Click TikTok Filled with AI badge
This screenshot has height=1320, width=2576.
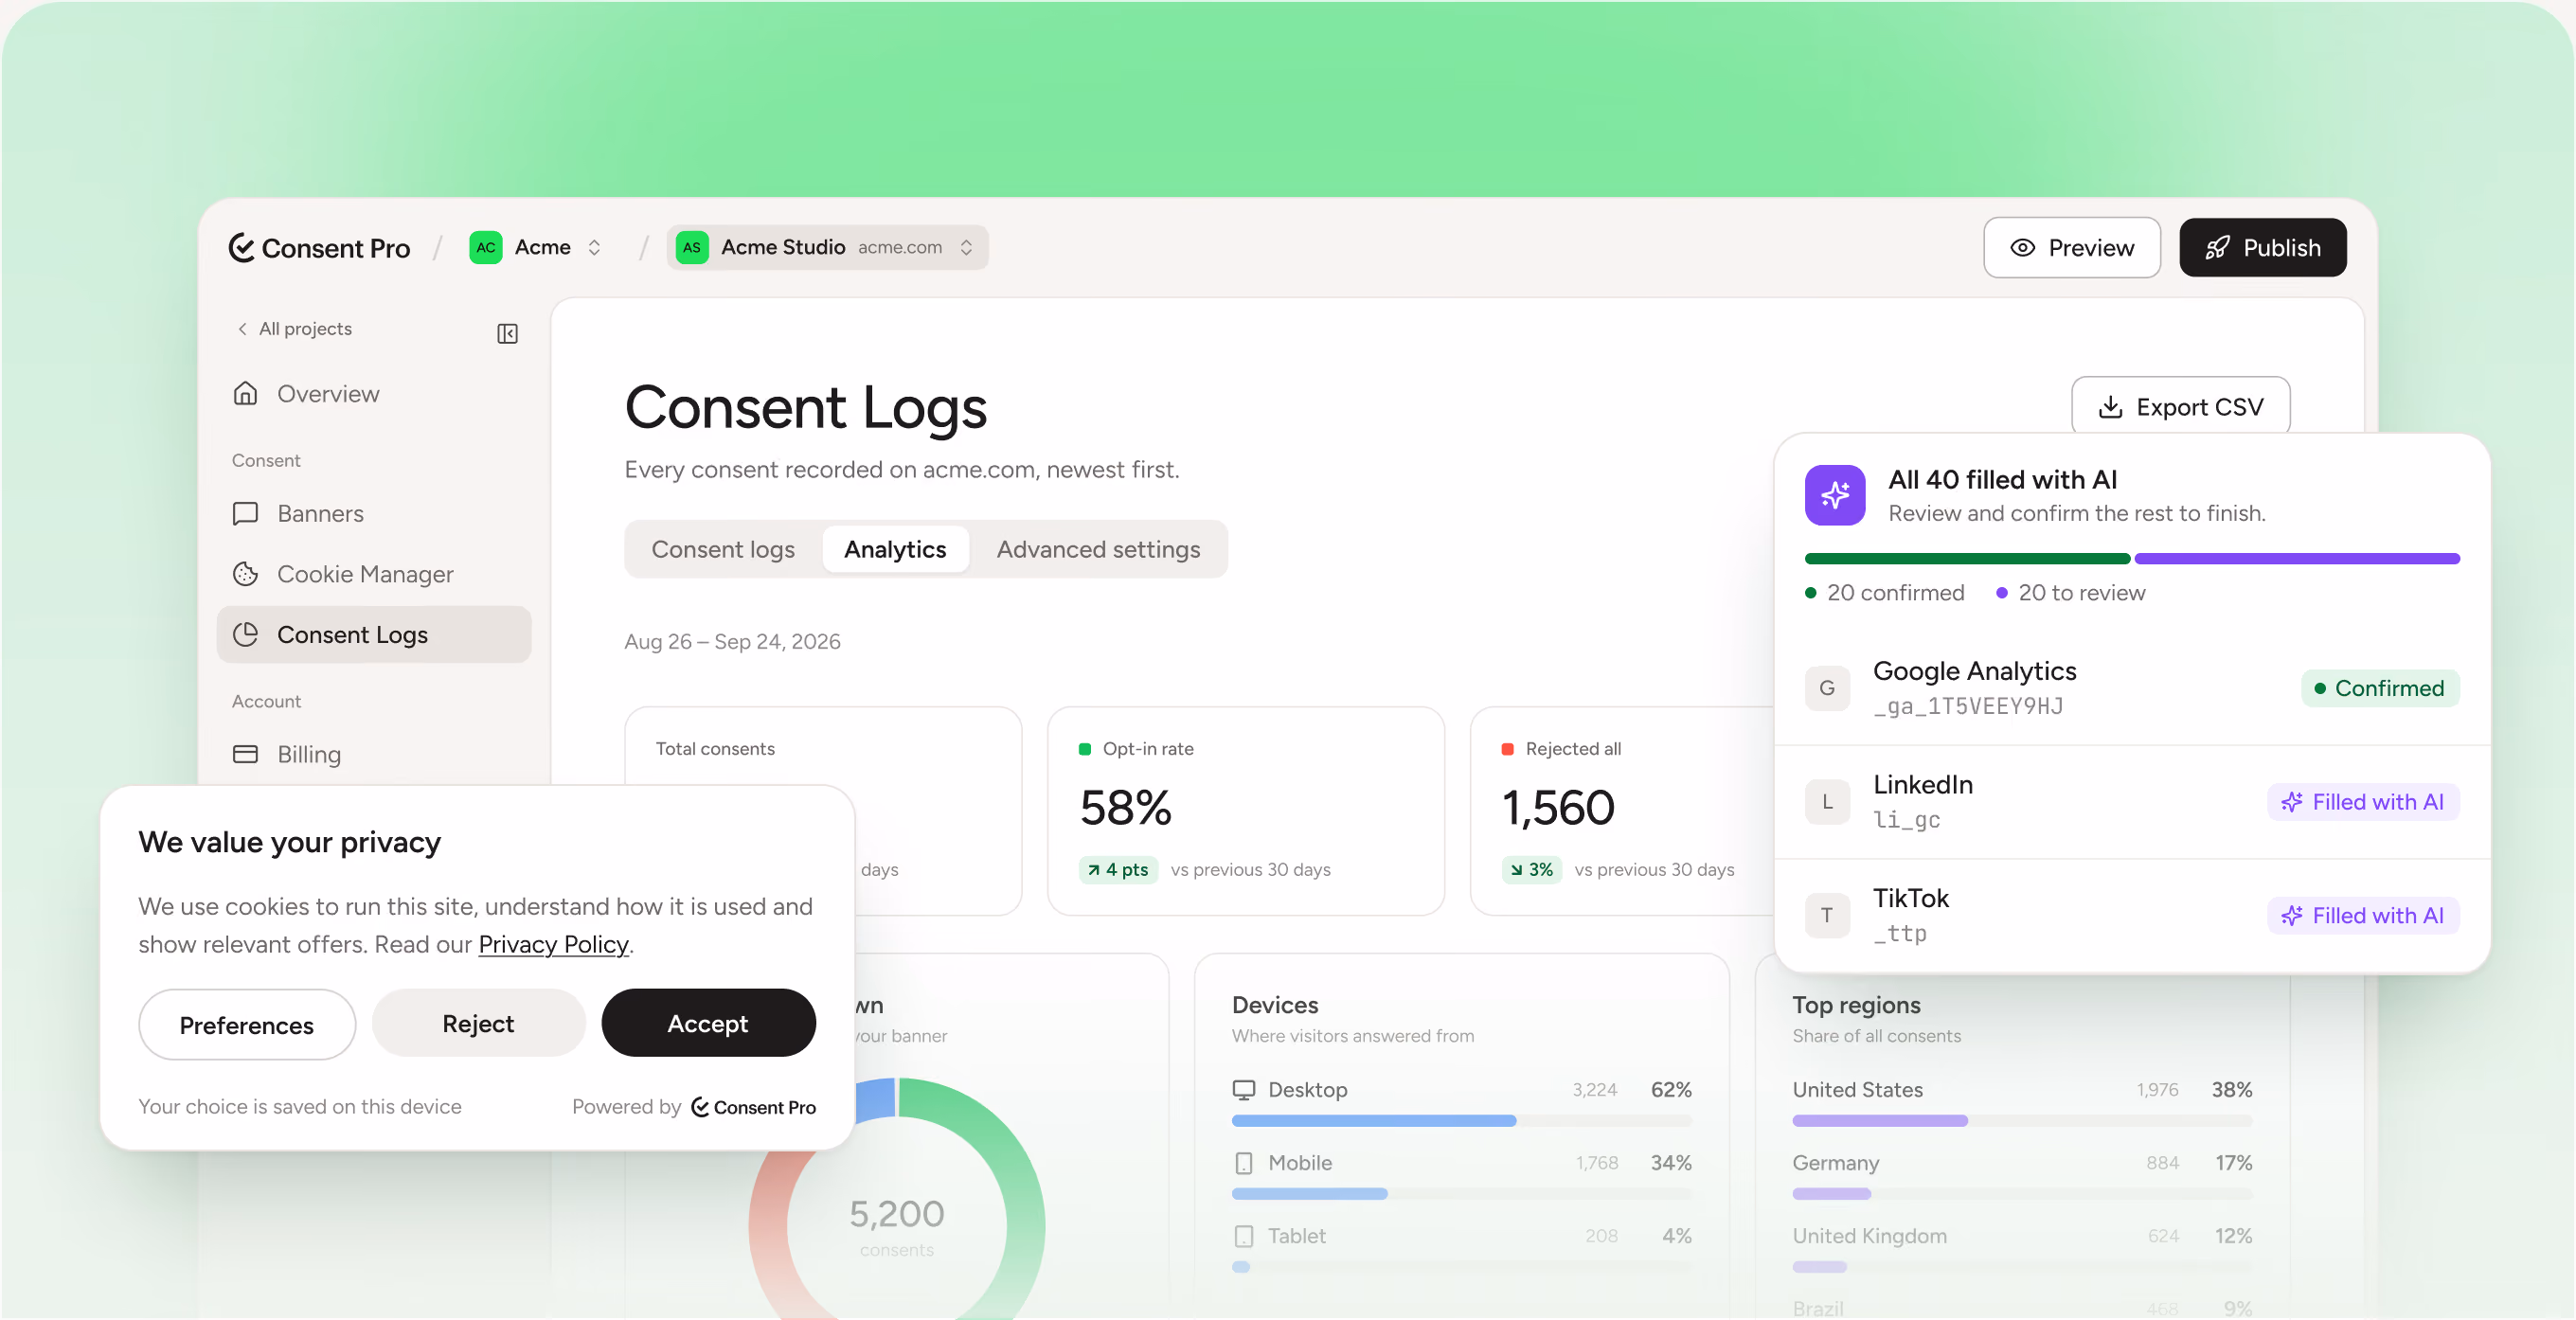[2363, 915]
